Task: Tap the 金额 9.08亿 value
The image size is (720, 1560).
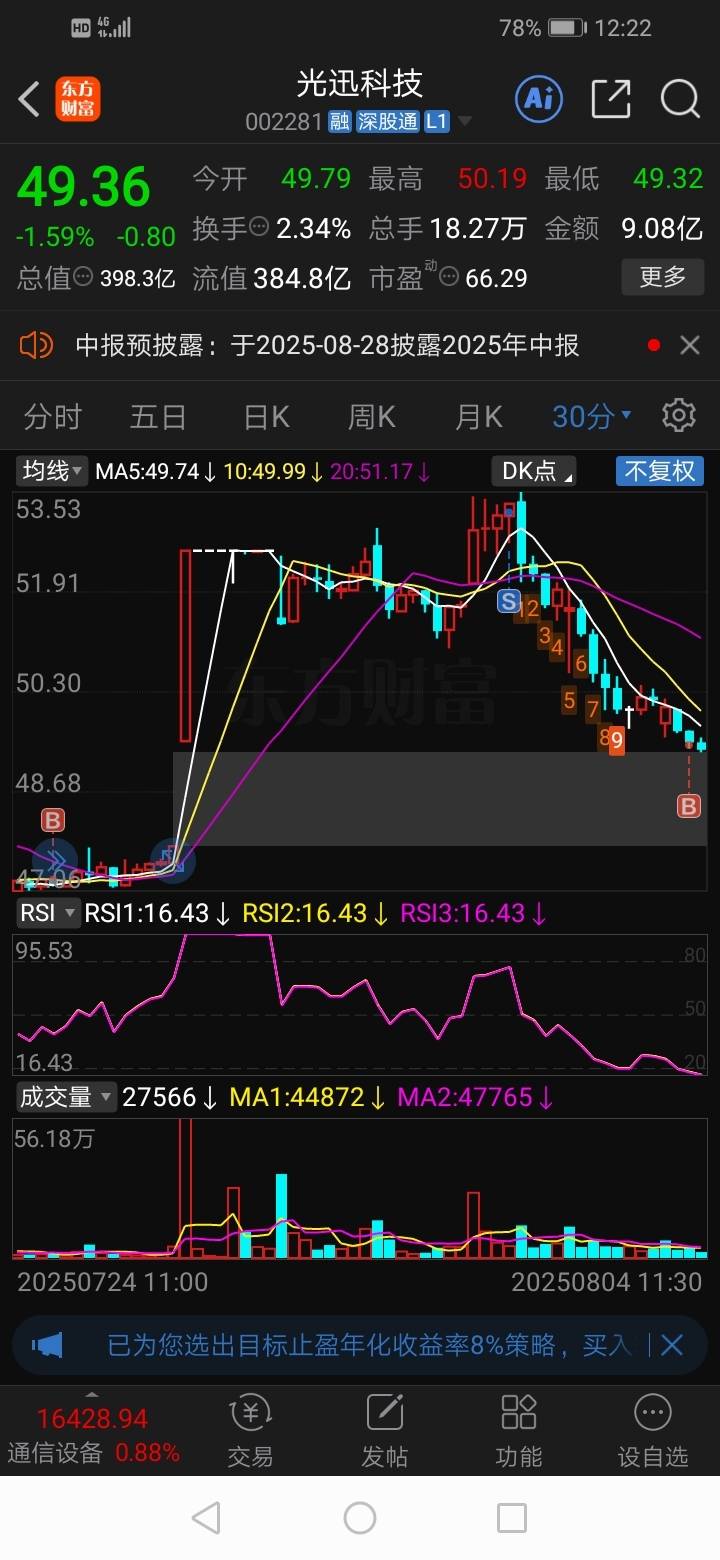Action: point(662,229)
